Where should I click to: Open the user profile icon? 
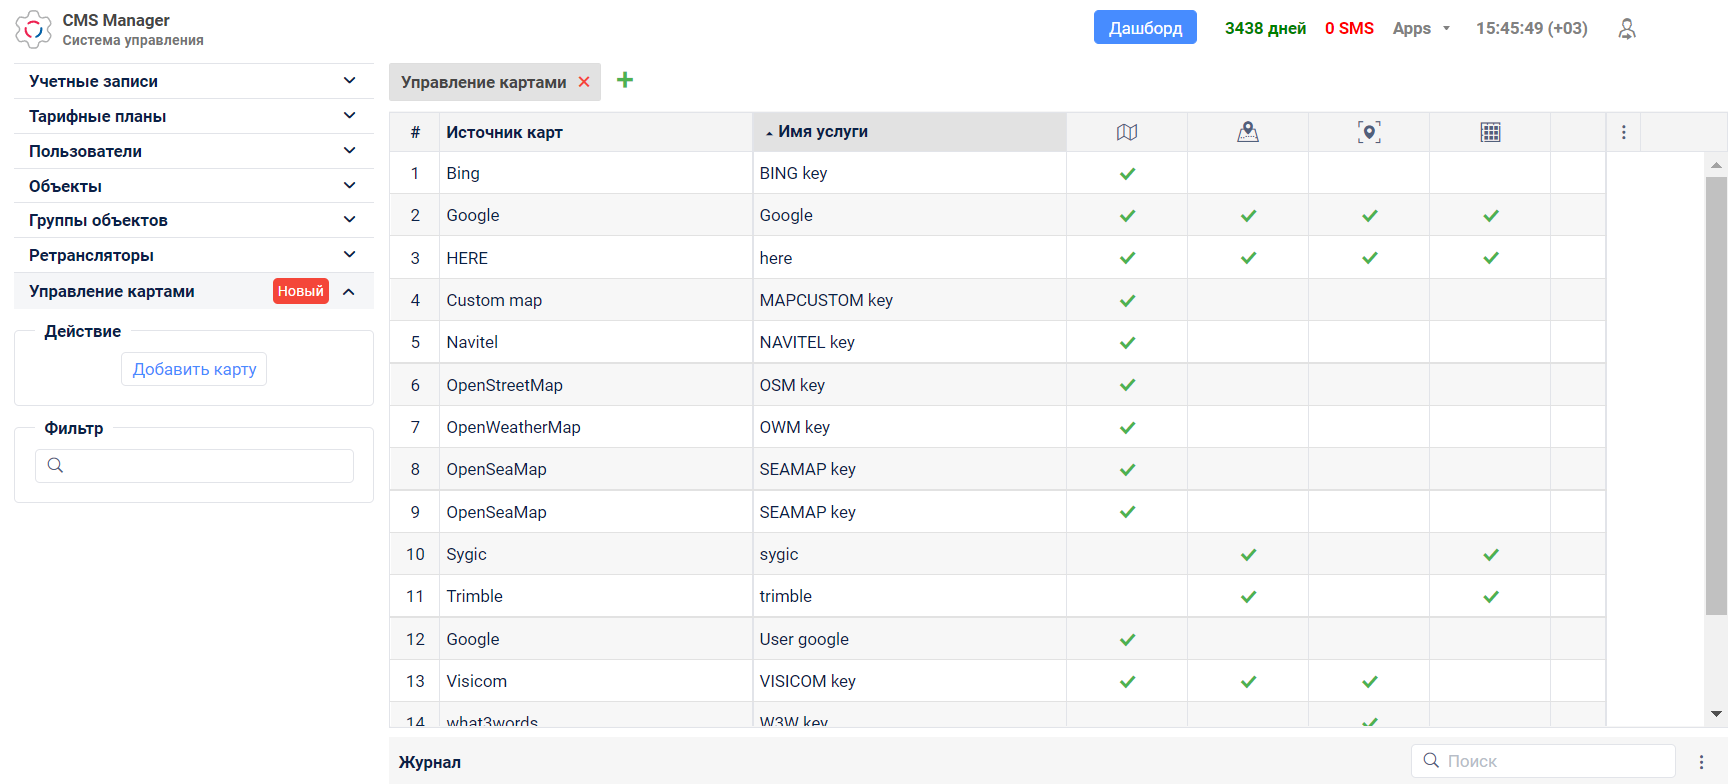1627,29
